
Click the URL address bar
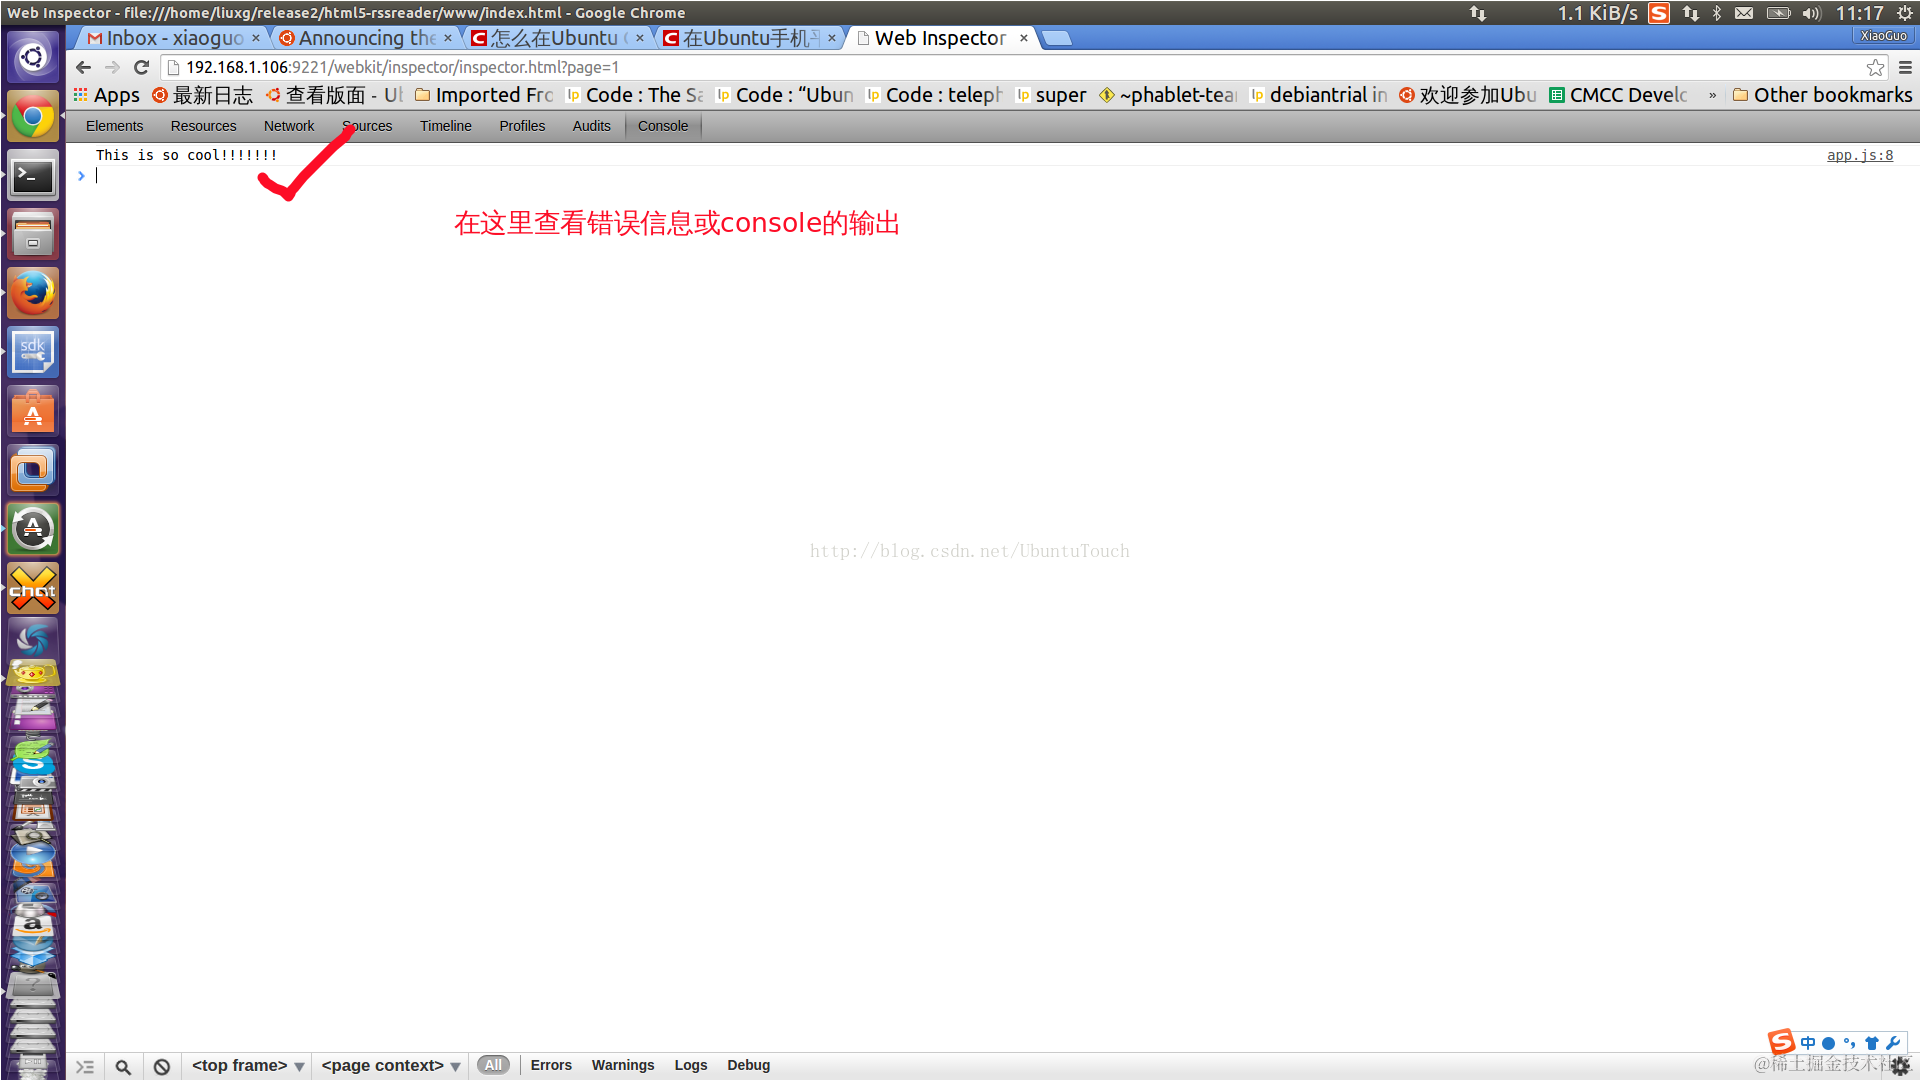click(1000, 67)
